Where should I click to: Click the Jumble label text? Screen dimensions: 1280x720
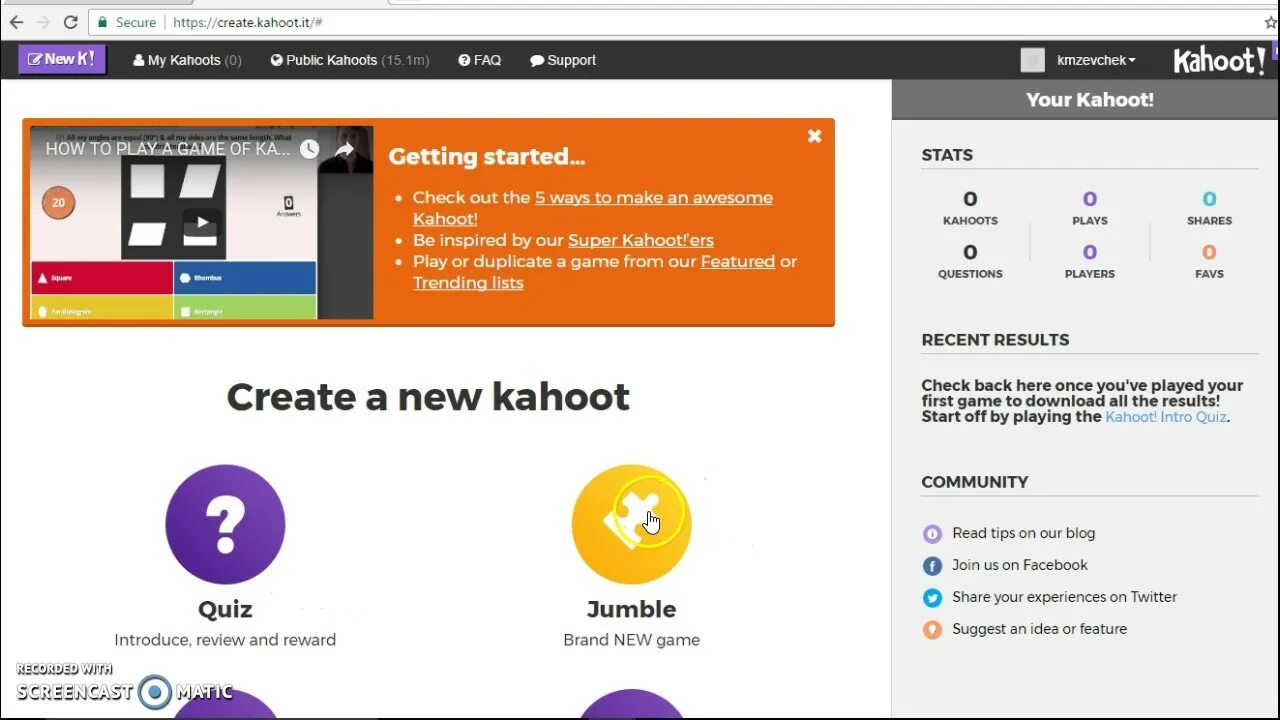tap(631, 609)
